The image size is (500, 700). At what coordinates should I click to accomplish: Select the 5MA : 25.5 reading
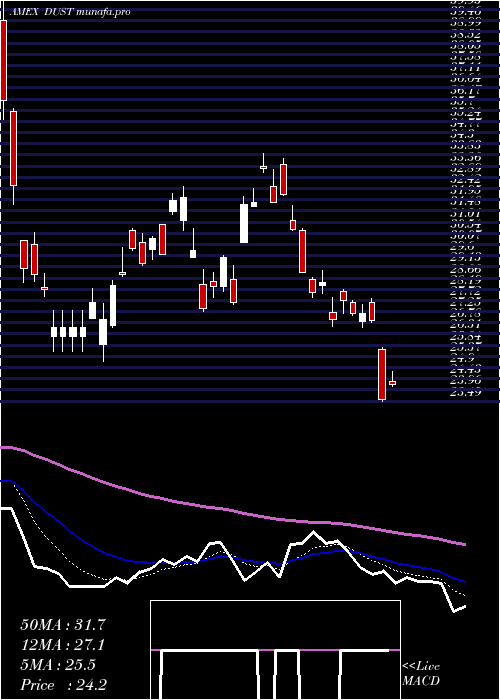58,665
